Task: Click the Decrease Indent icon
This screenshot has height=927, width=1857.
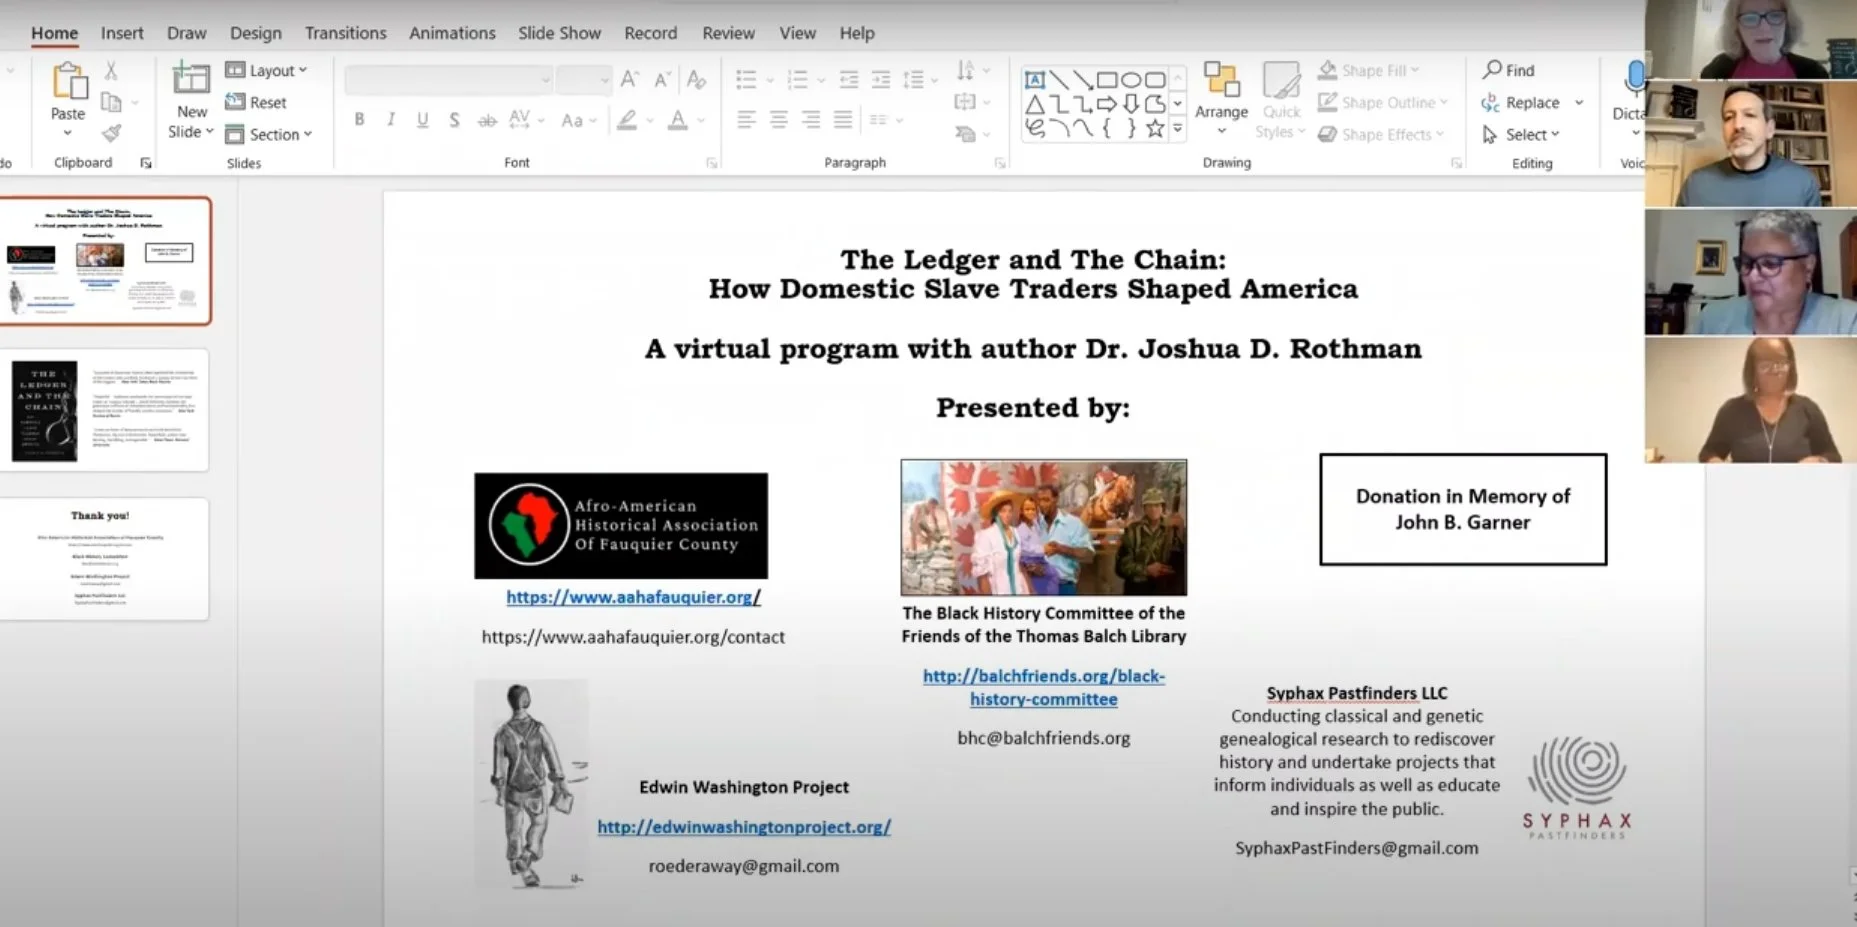Action: (849, 79)
